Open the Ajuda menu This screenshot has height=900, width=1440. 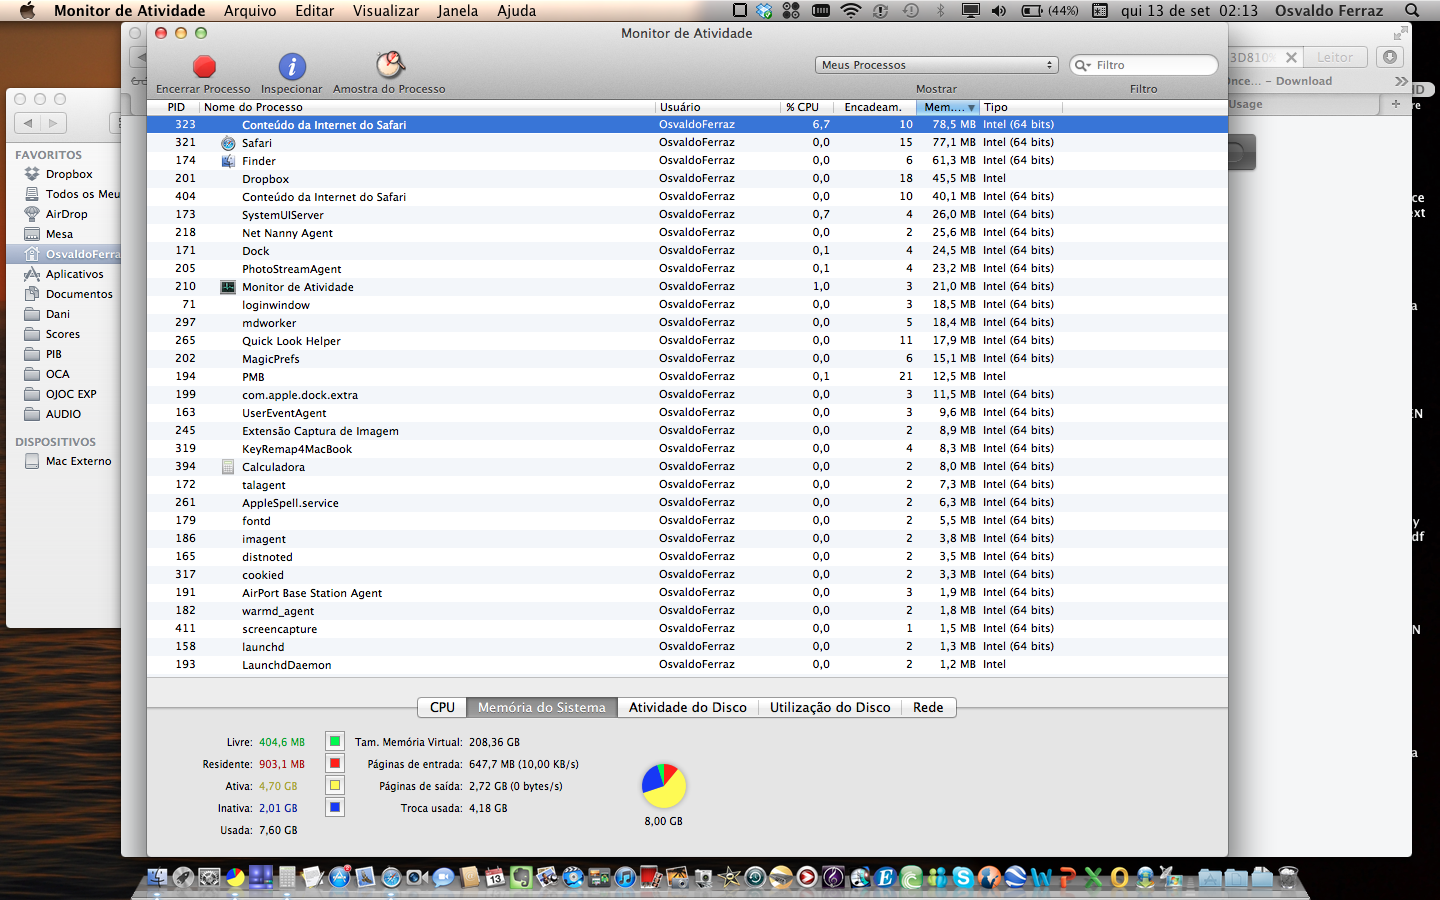517,11
